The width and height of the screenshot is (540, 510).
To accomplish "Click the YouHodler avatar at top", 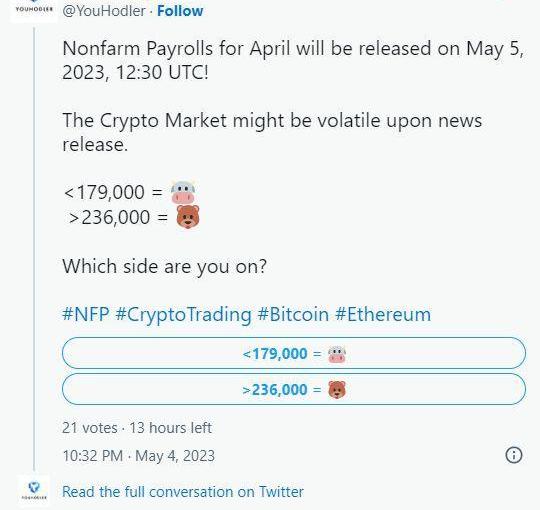I will click(34, 10).
